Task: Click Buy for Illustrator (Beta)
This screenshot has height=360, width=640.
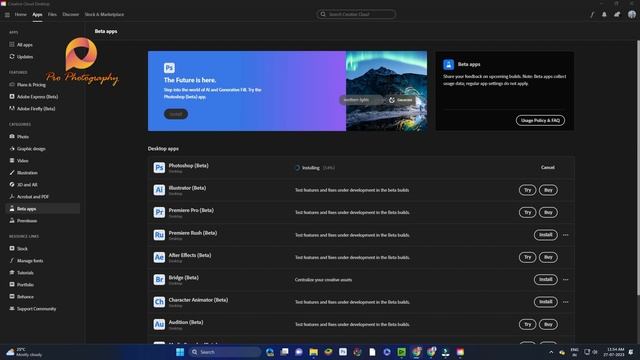Action: coord(548,190)
